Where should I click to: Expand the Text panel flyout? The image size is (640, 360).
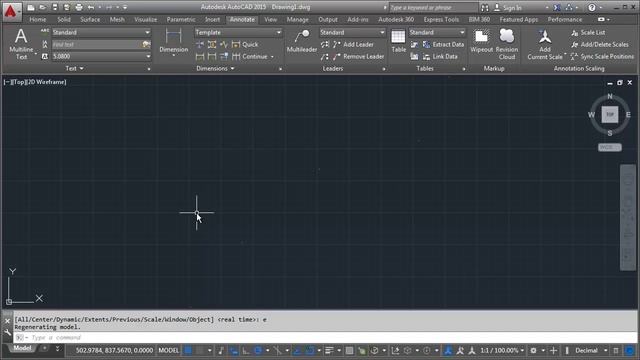(74, 69)
